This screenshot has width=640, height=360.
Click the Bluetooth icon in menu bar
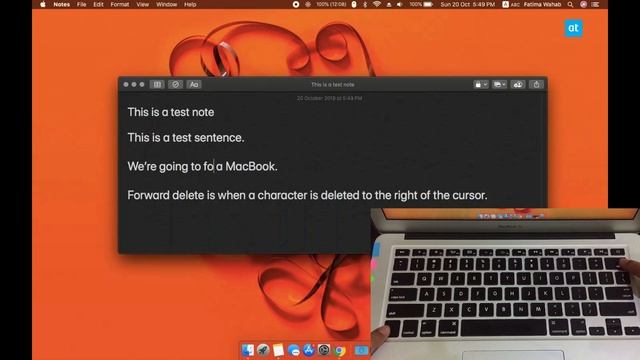(365, 4)
